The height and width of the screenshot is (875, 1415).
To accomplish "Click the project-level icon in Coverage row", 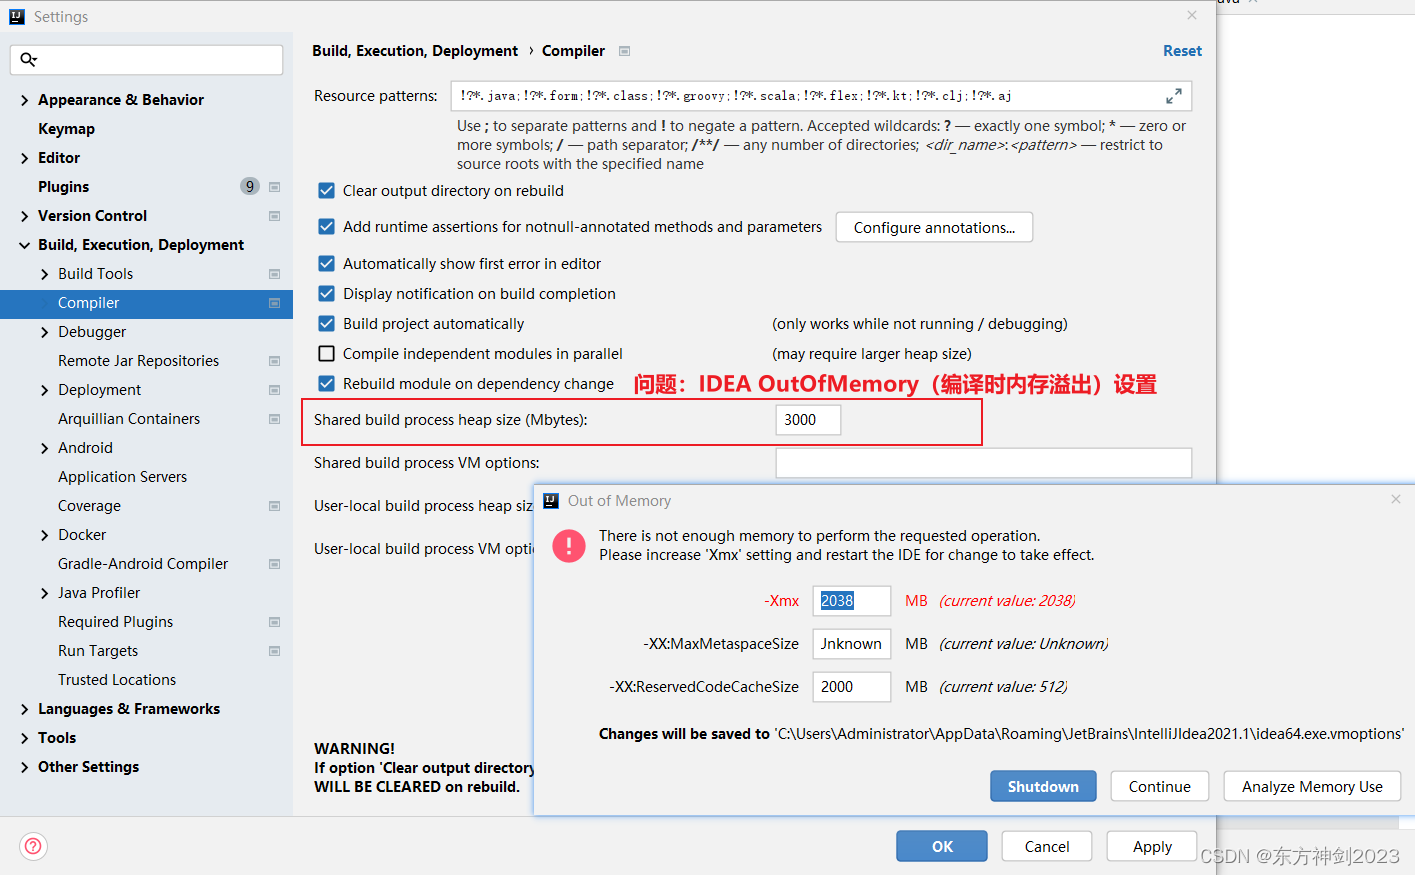I will [274, 506].
